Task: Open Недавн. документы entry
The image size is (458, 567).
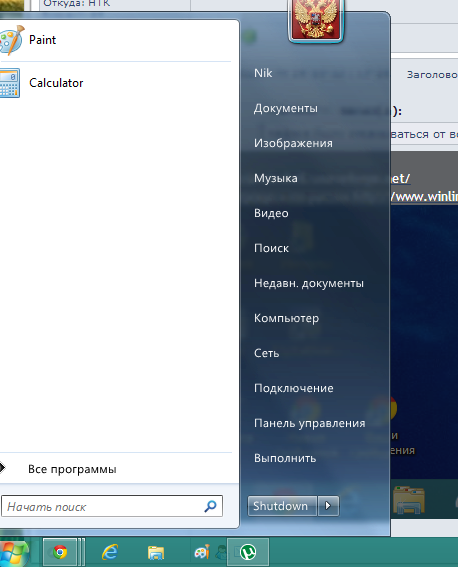Action: (309, 283)
